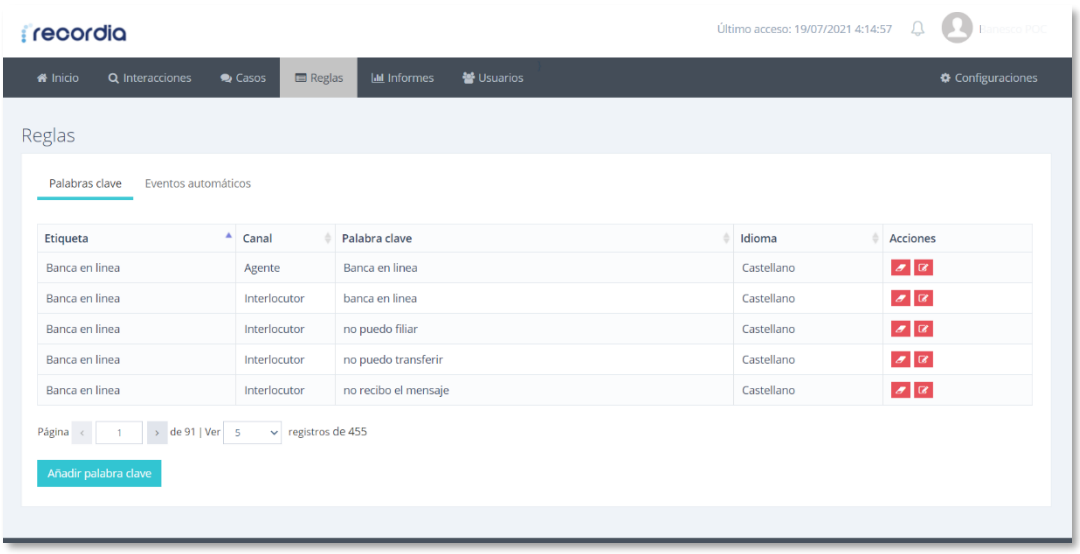The image size is (1080, 554).
Task: Erase the 'no recibo el mensaje' rule
Action: [x=900, y=390]
